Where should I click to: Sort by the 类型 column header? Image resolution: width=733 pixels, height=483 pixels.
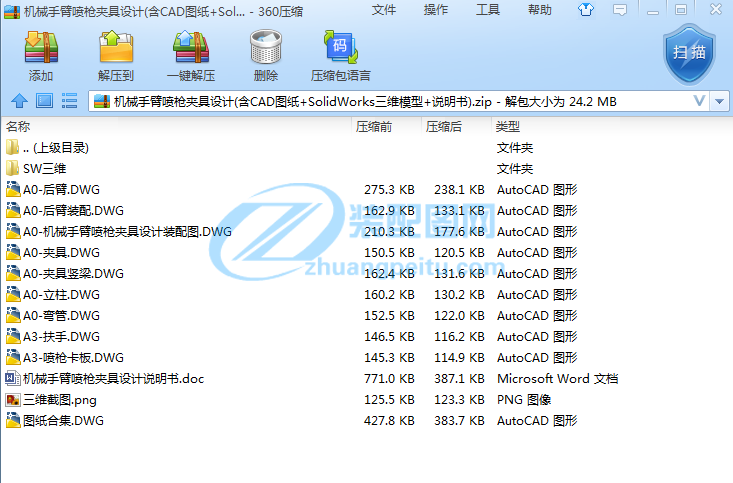[x=508, y=126]
